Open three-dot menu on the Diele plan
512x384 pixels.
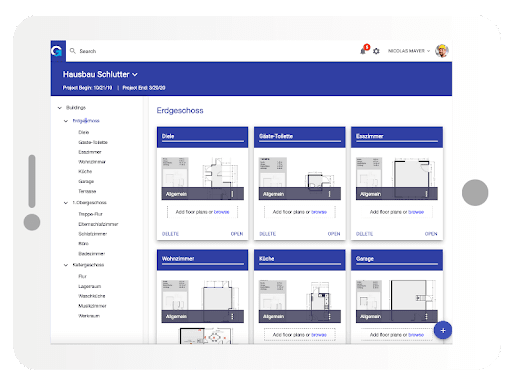coord(232,194)
